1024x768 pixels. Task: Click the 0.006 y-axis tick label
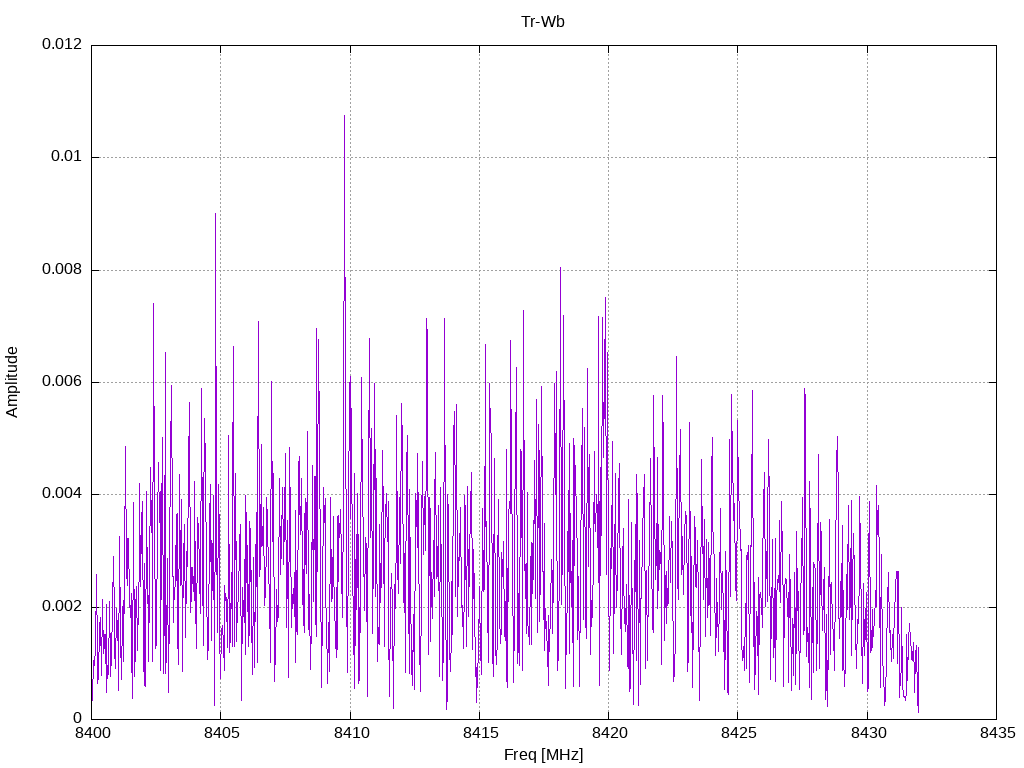coord(62,381)
